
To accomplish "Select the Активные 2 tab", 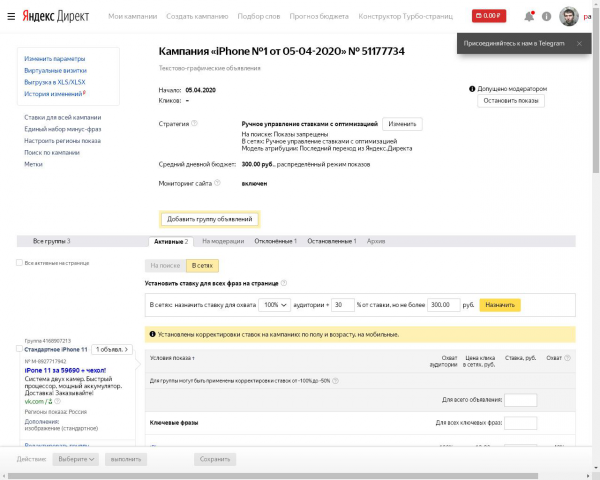I will (171, 242).
